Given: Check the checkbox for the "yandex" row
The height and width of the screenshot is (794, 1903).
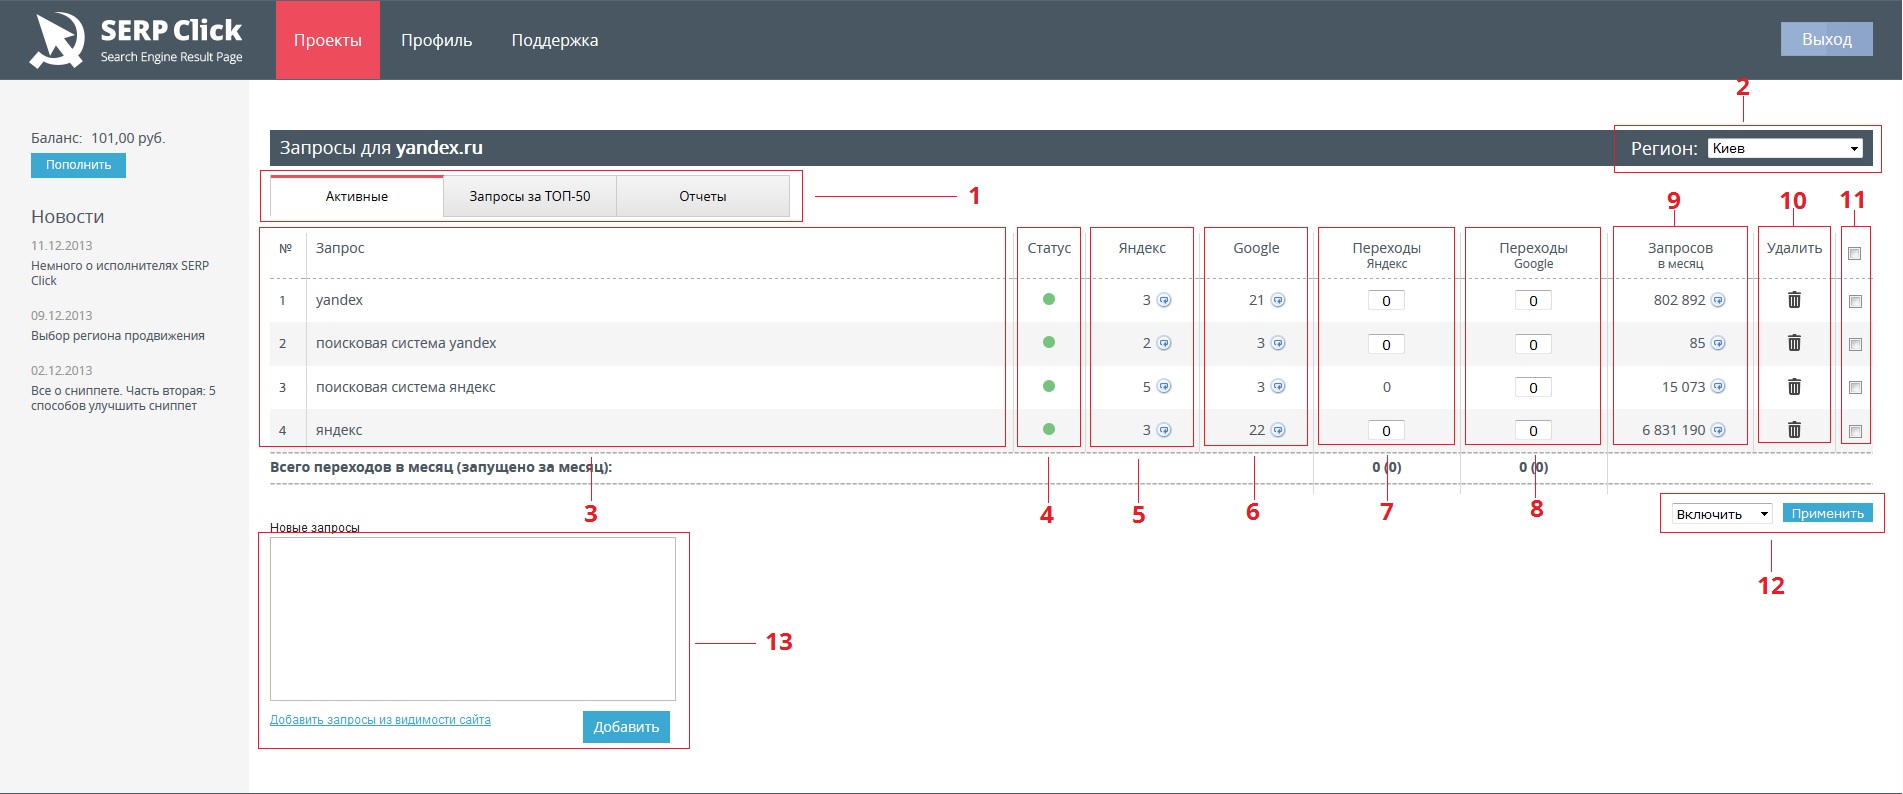Looking at the screenshot, I should [1855, 301].
